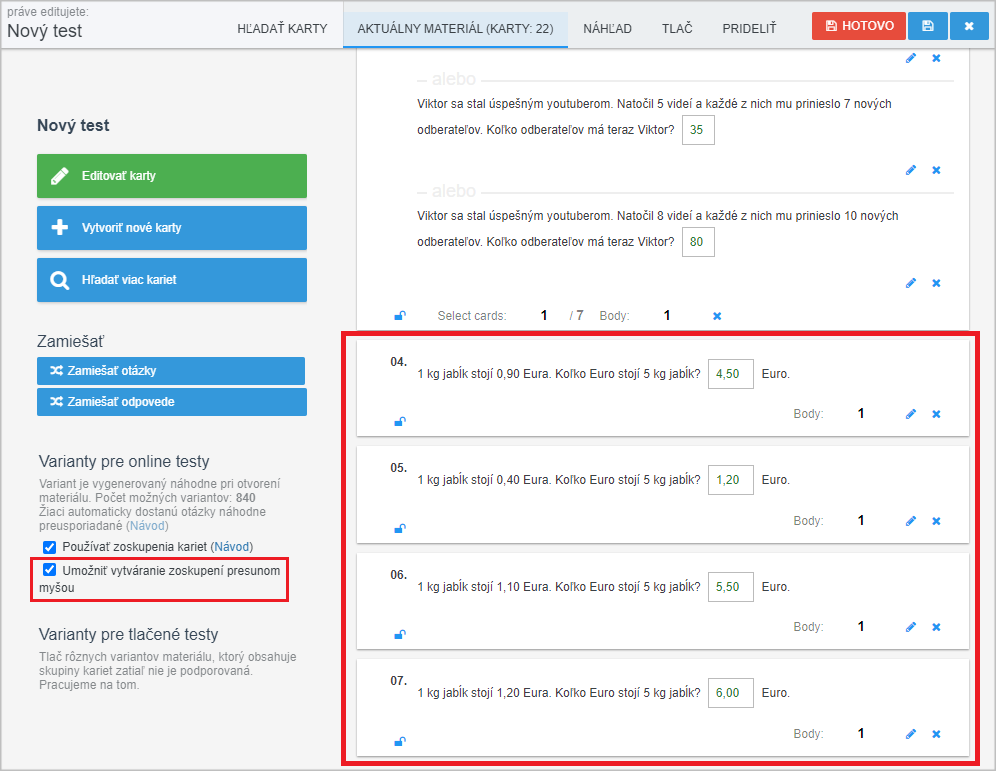The width and height of the screenshot is (996, 771).
Task: Go to the PRIDELIŤ tab
Action: 749,29
